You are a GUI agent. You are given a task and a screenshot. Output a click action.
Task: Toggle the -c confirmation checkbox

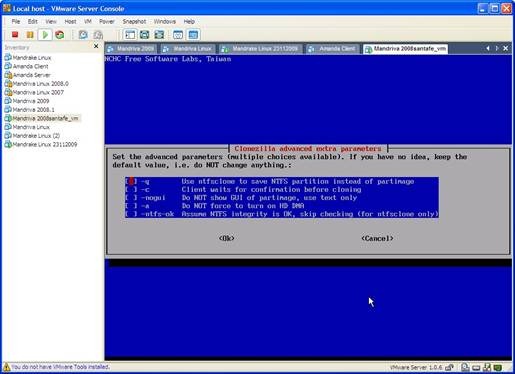point(131,190)
